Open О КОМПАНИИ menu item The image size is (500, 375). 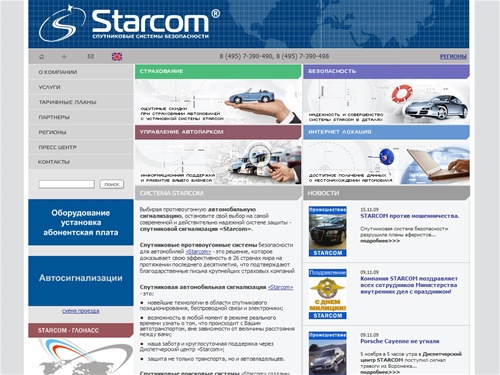(x=81, y=72)
